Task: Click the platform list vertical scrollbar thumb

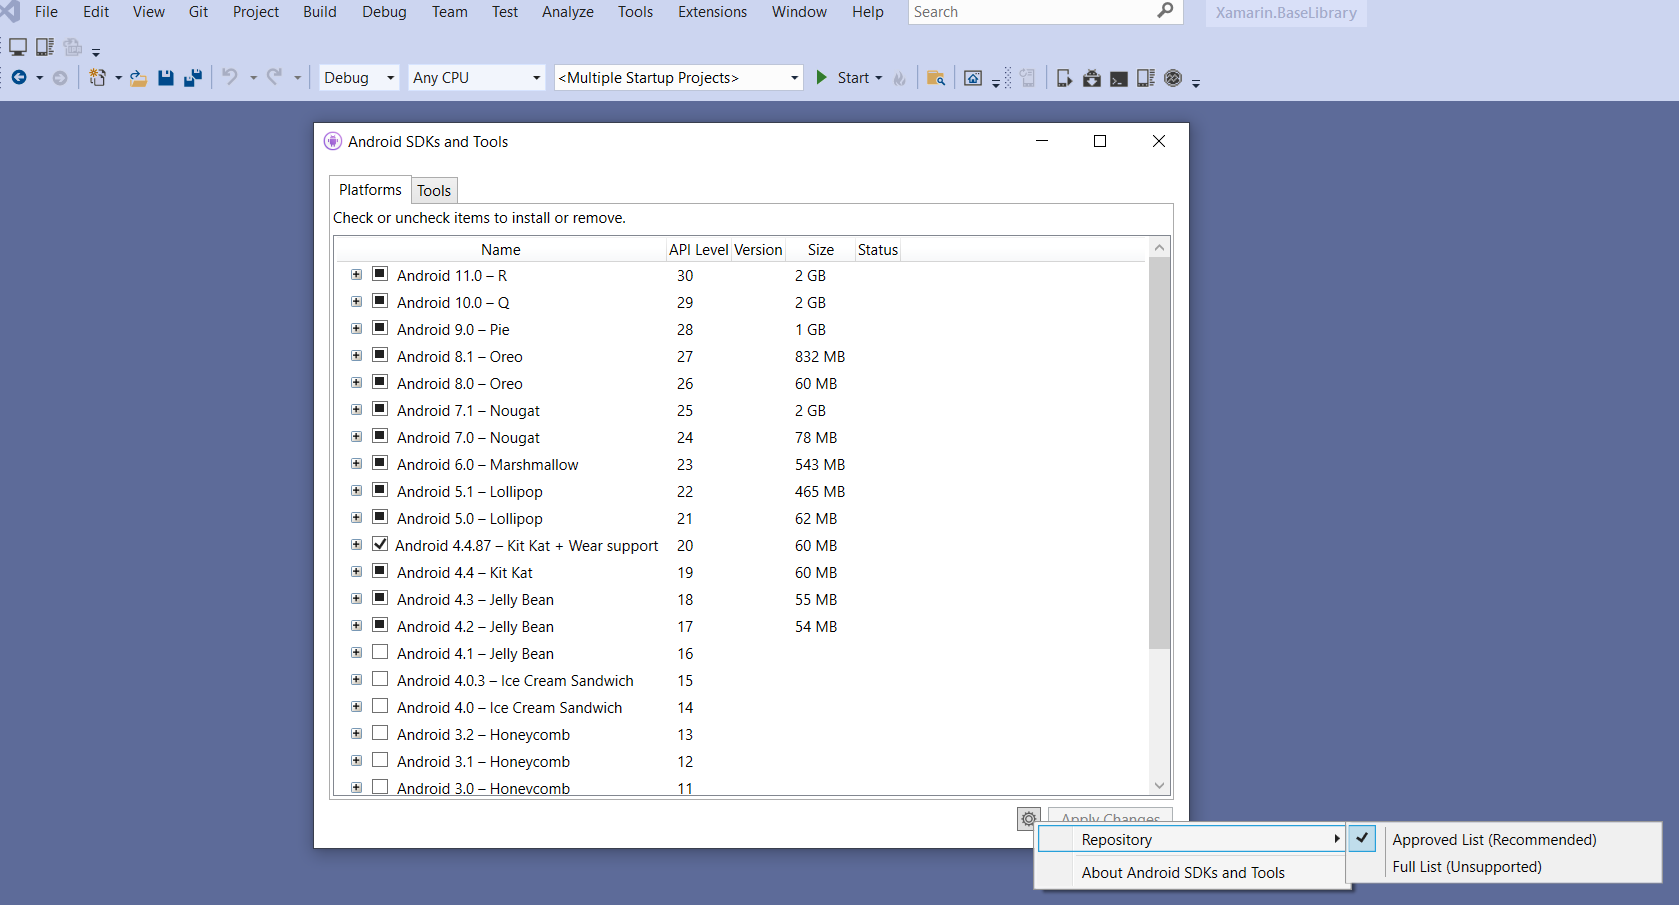Action: (x=1159, y=453)
